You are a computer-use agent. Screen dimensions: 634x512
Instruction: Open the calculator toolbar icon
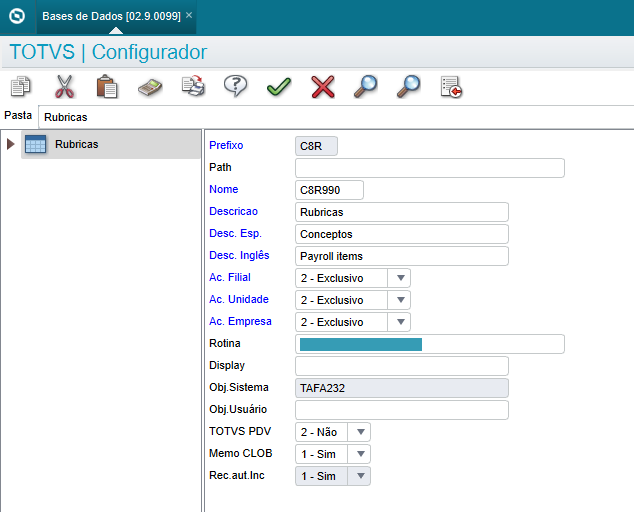(150, 87)
